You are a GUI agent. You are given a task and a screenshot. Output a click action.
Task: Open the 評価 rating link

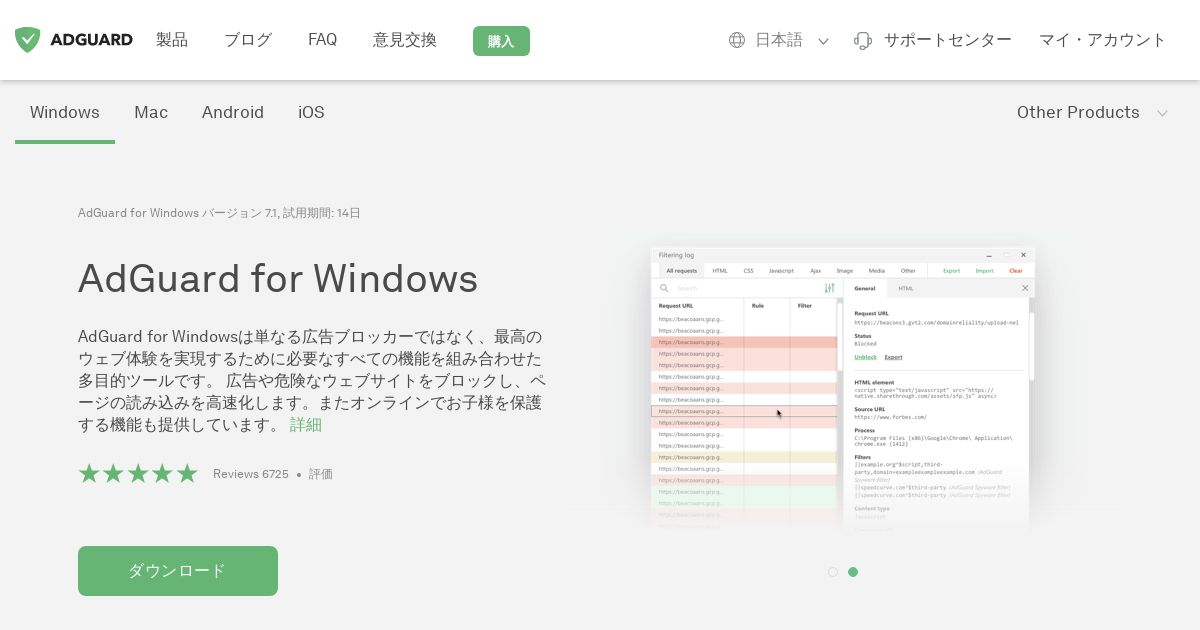[x=321, y=474]
